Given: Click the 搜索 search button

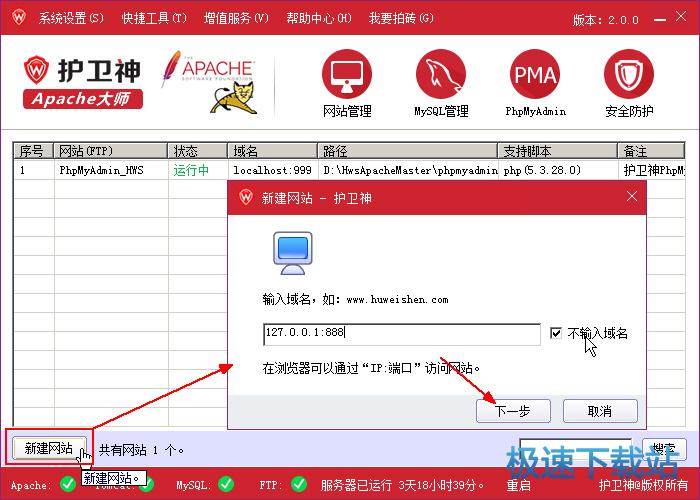Looking at the screenshot, I should coord(664,448).
